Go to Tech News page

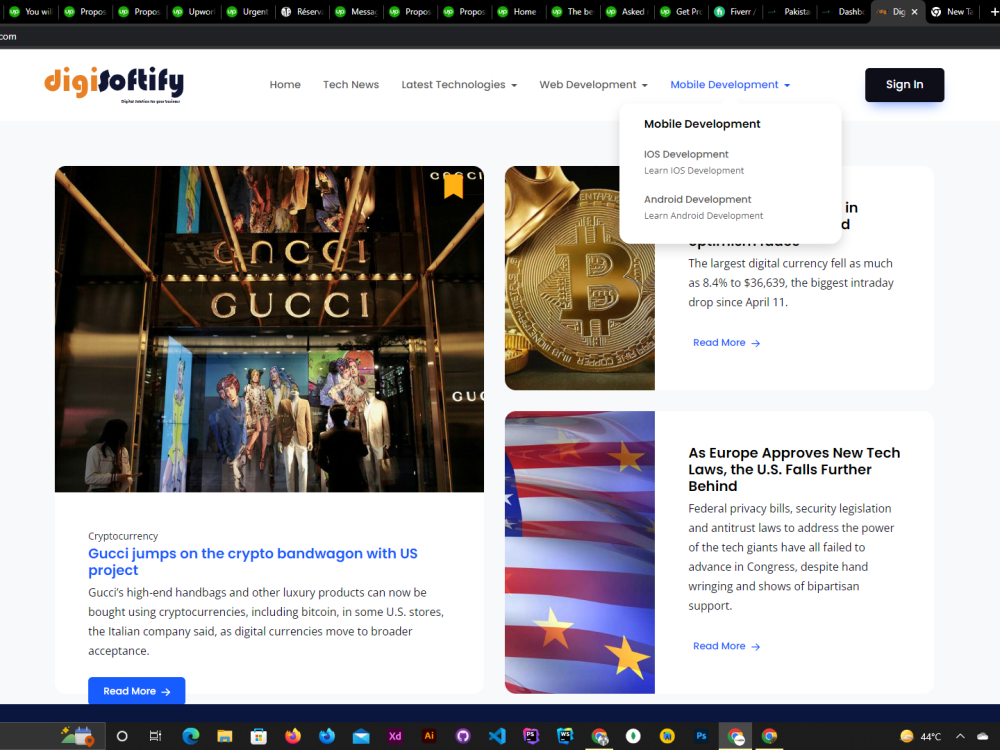pos(351,85)
